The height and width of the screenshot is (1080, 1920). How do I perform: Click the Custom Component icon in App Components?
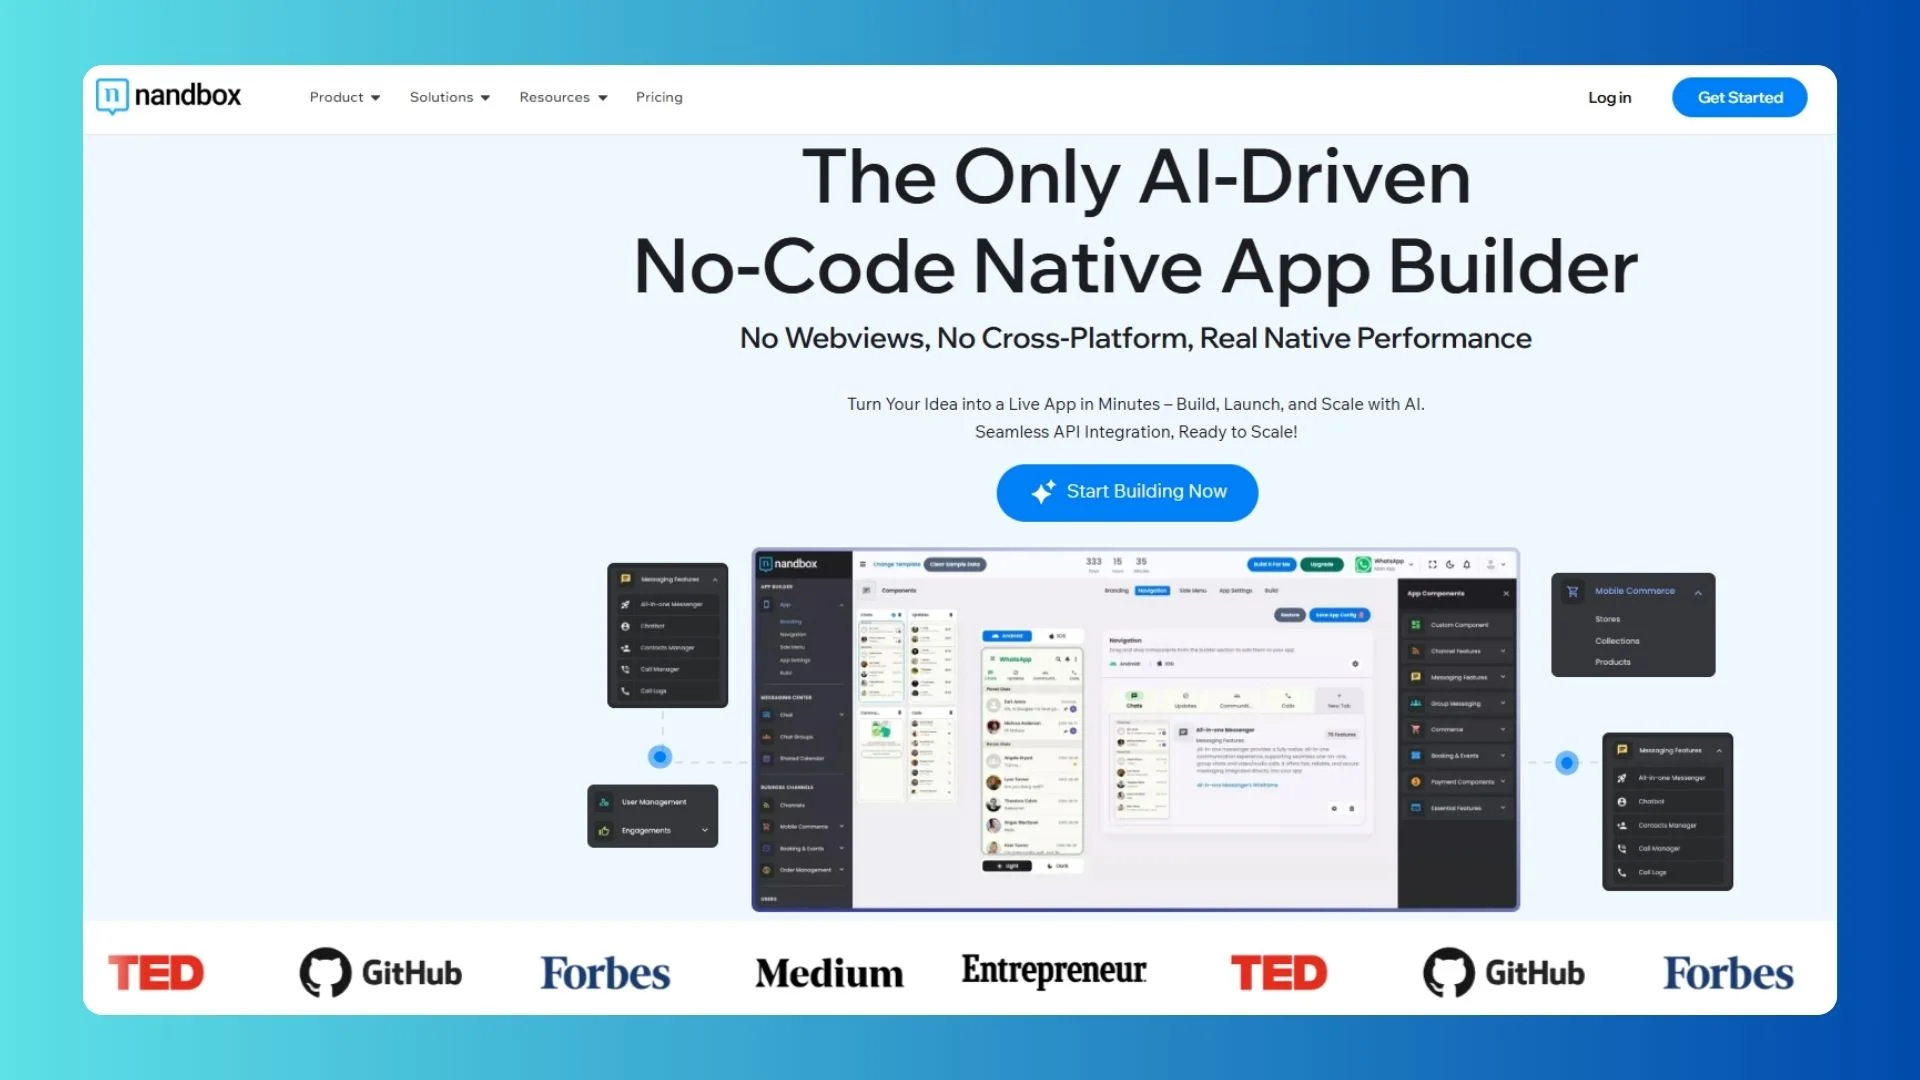1415,625
